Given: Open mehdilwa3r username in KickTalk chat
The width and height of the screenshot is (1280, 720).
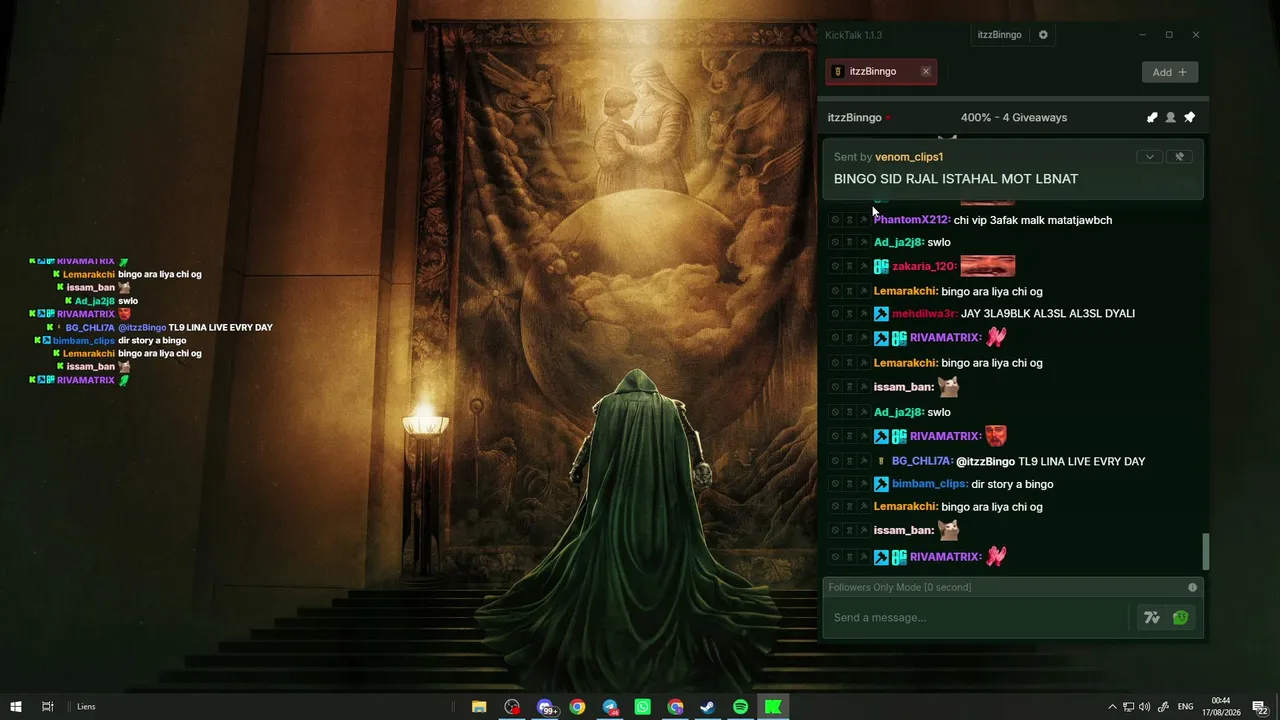Looking at the screenshot, I should [924, 314].
